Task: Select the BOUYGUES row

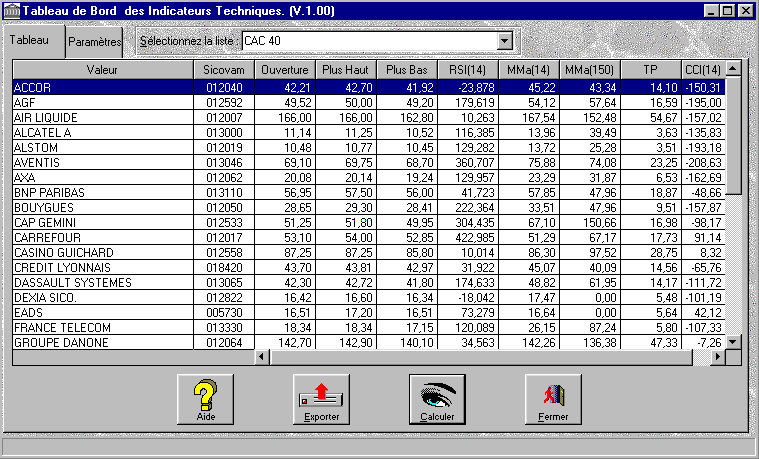Action: (369, 207)
